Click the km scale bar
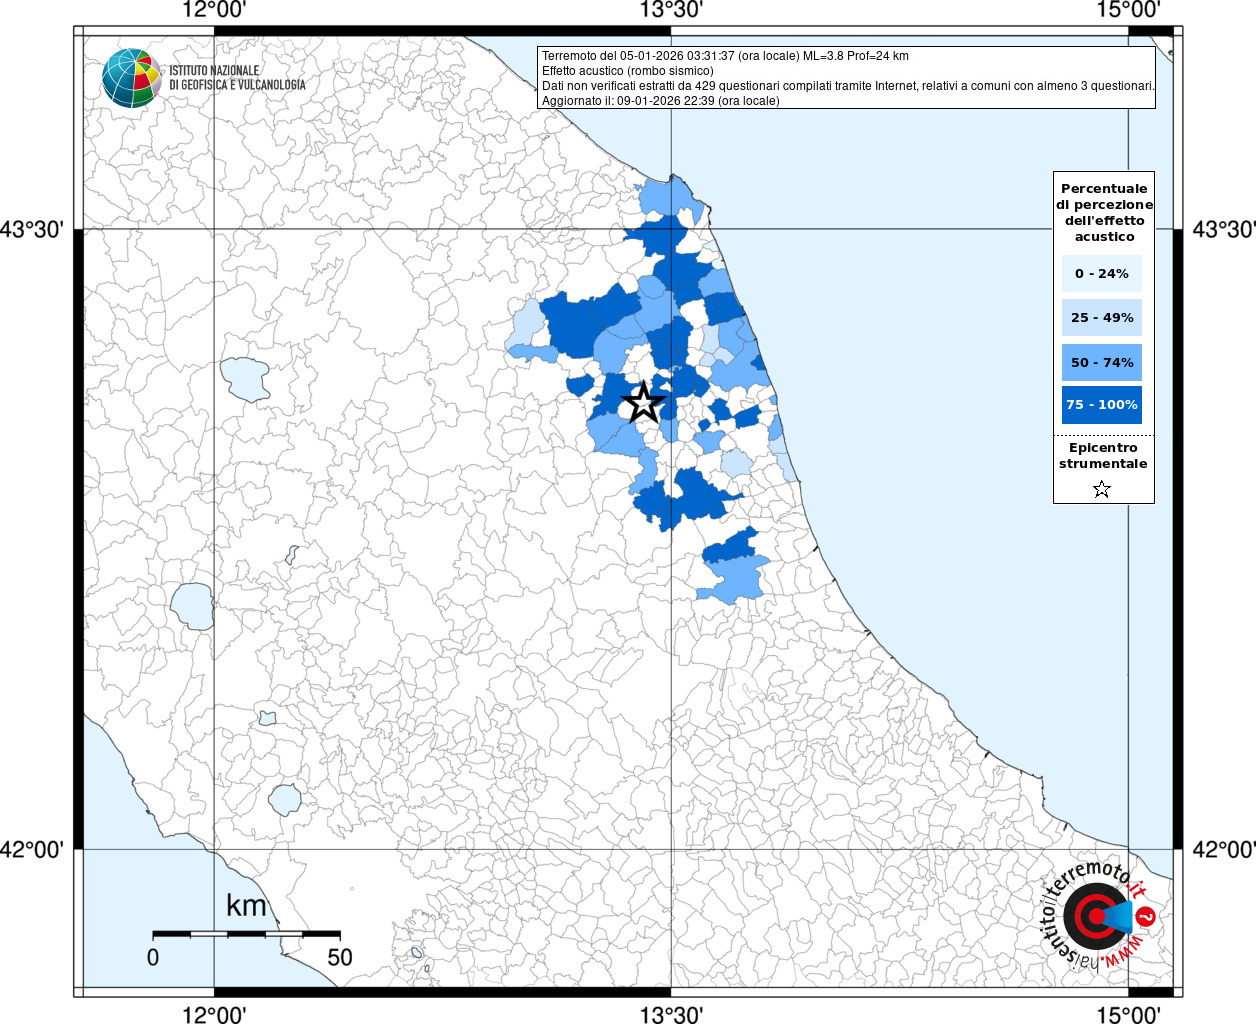 coord(246,934)
